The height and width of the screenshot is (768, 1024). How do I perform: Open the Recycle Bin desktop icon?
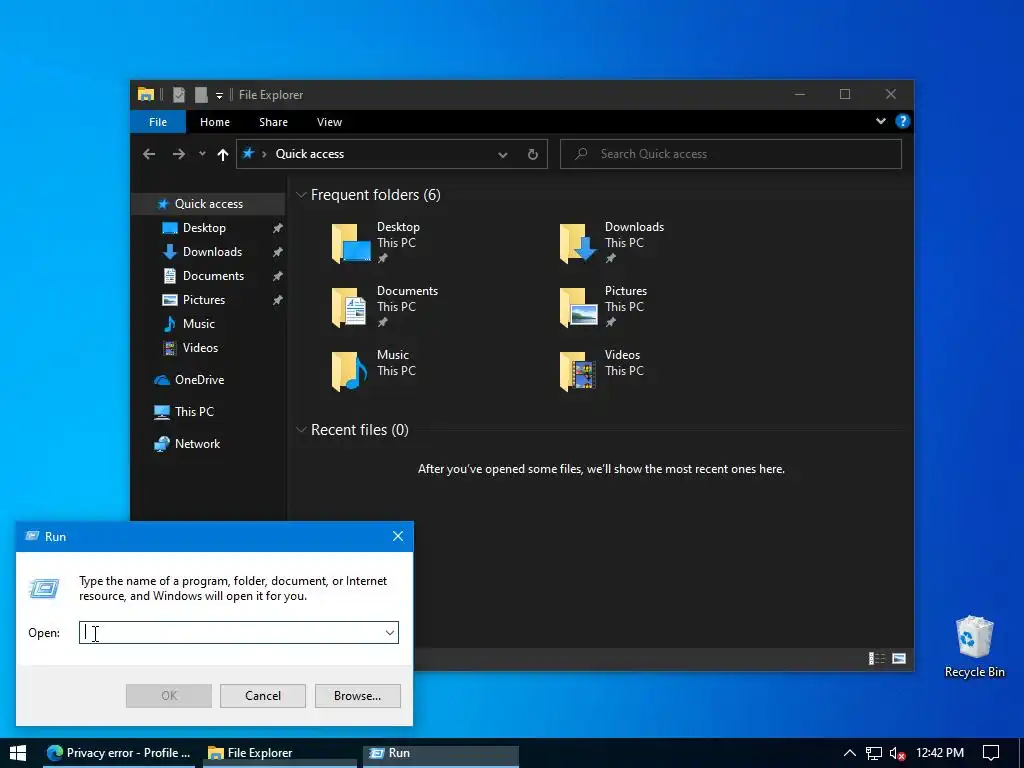tap(974, 647)
